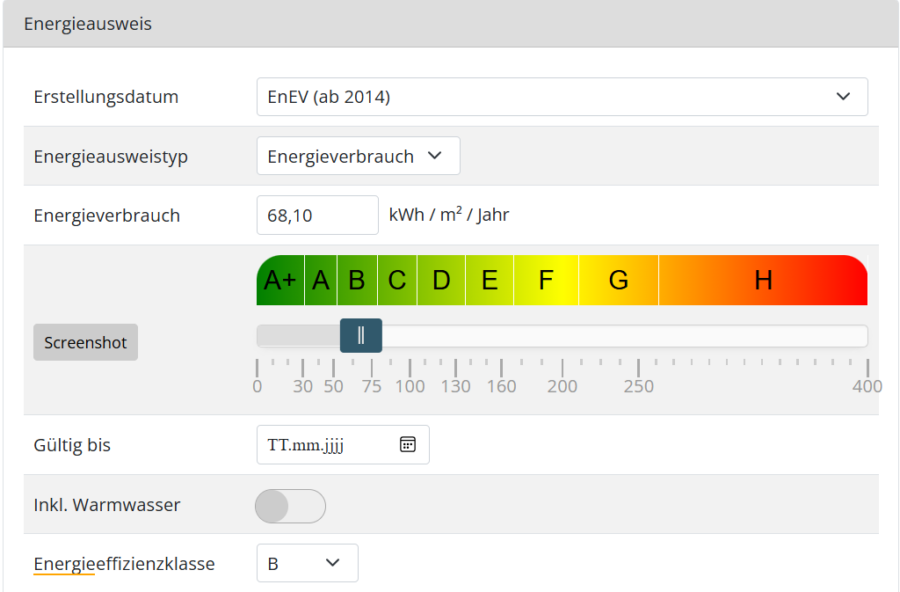Open the calendar picker icon in Gültig bis
The height and width of the screenshot is (592, 900).
coord(408,445)
